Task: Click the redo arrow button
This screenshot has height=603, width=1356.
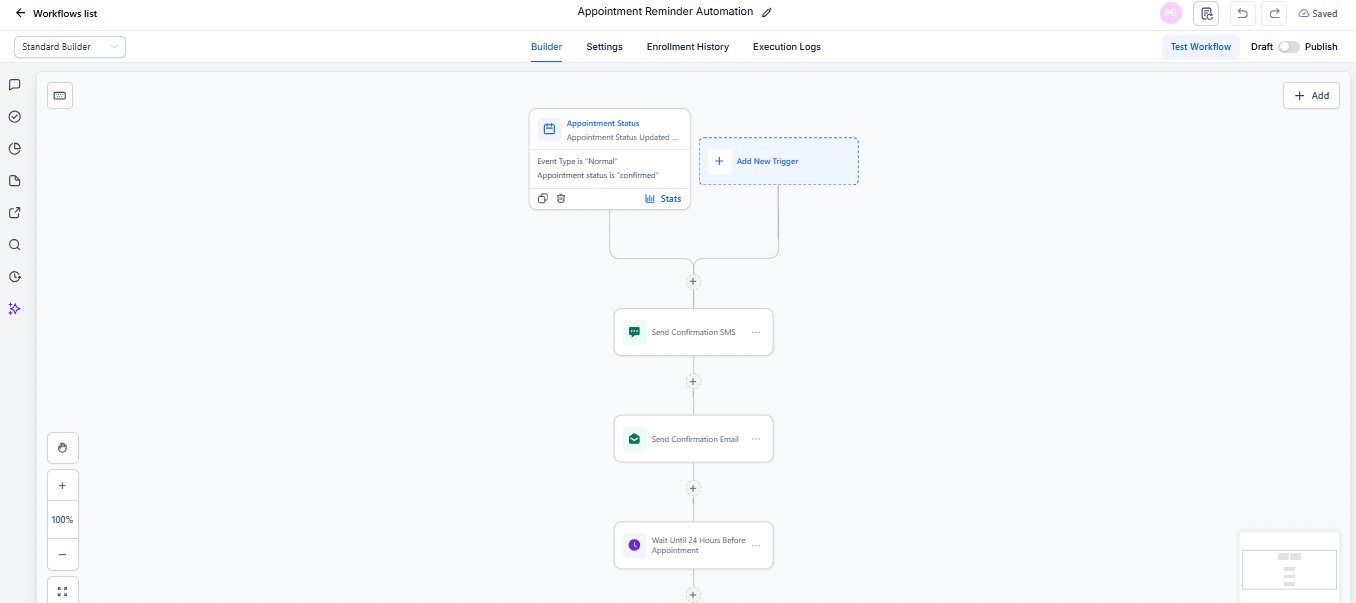Action: (x=1274, y=13)
